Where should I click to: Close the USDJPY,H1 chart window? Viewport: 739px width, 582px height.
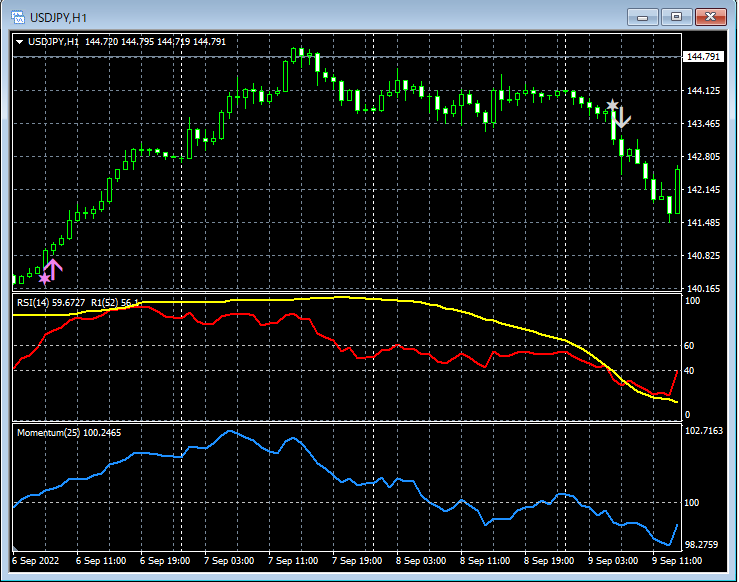[x=711, y=17]
